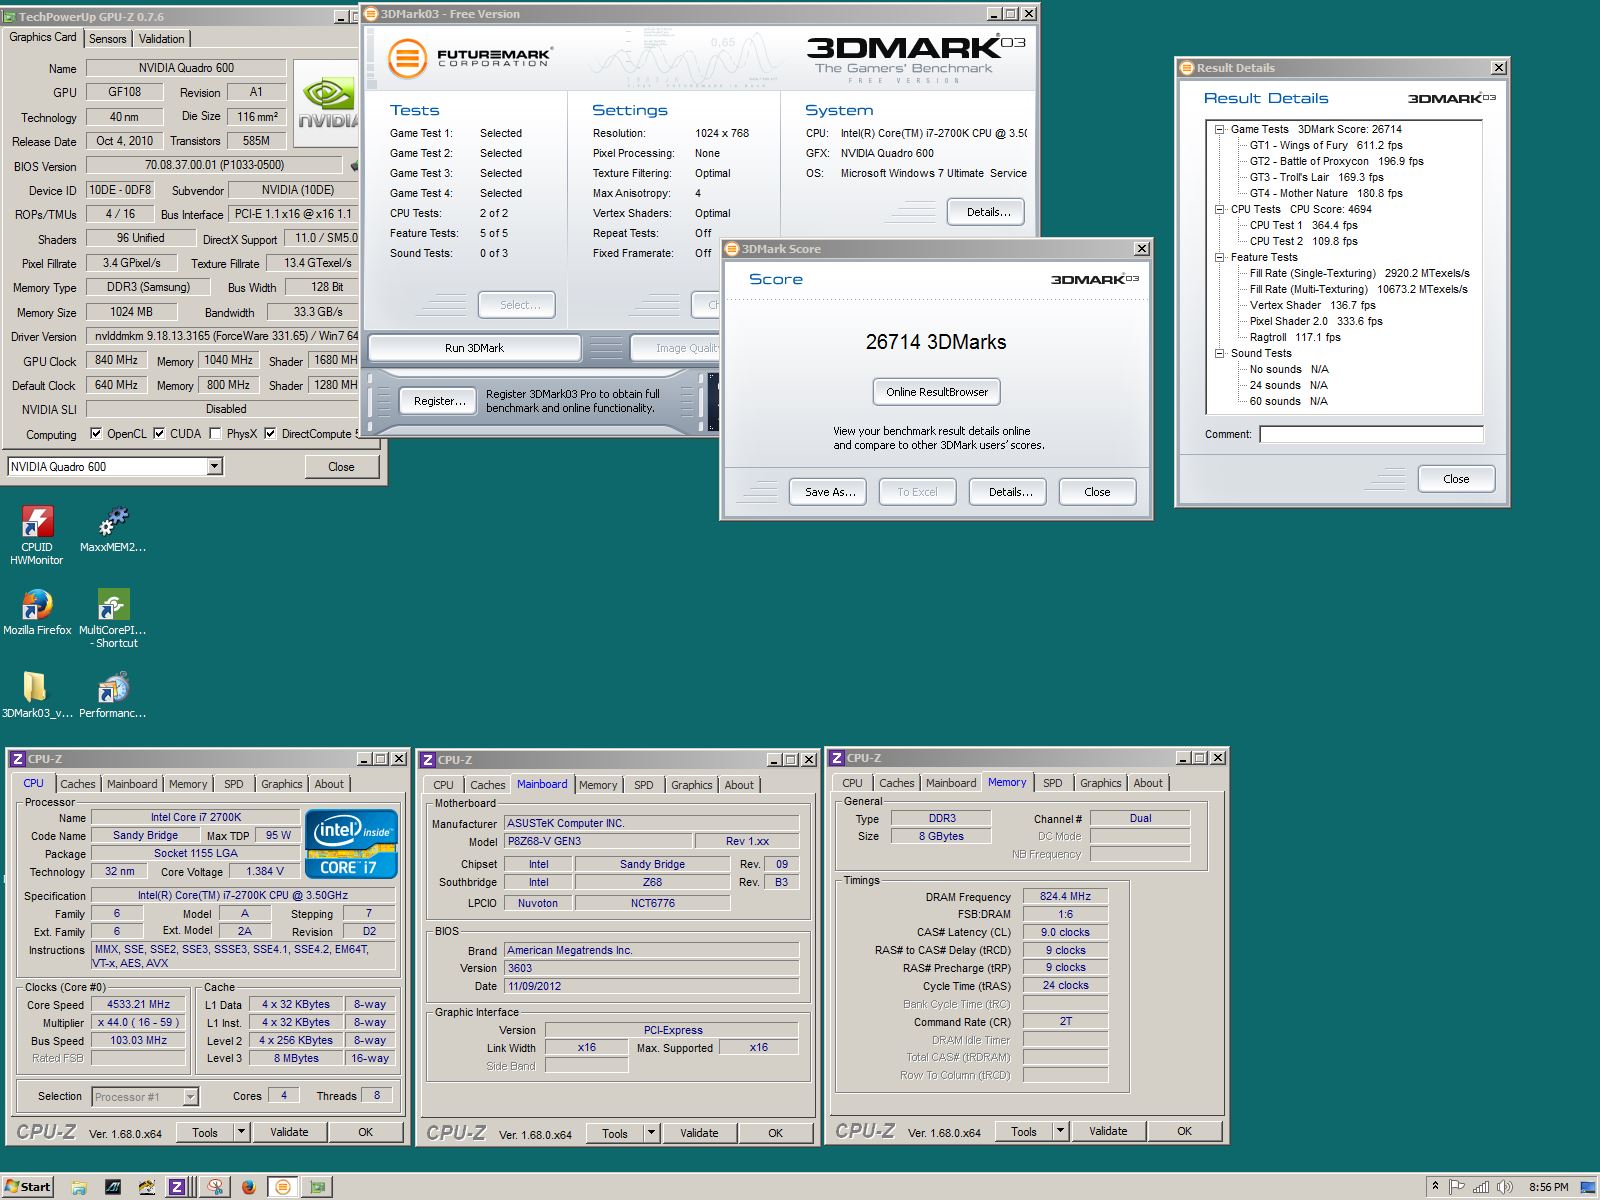Open Caches tab in CPU-Z CPU window
The height and width of the screenshot is (1200, 1600).
[78, 784]
